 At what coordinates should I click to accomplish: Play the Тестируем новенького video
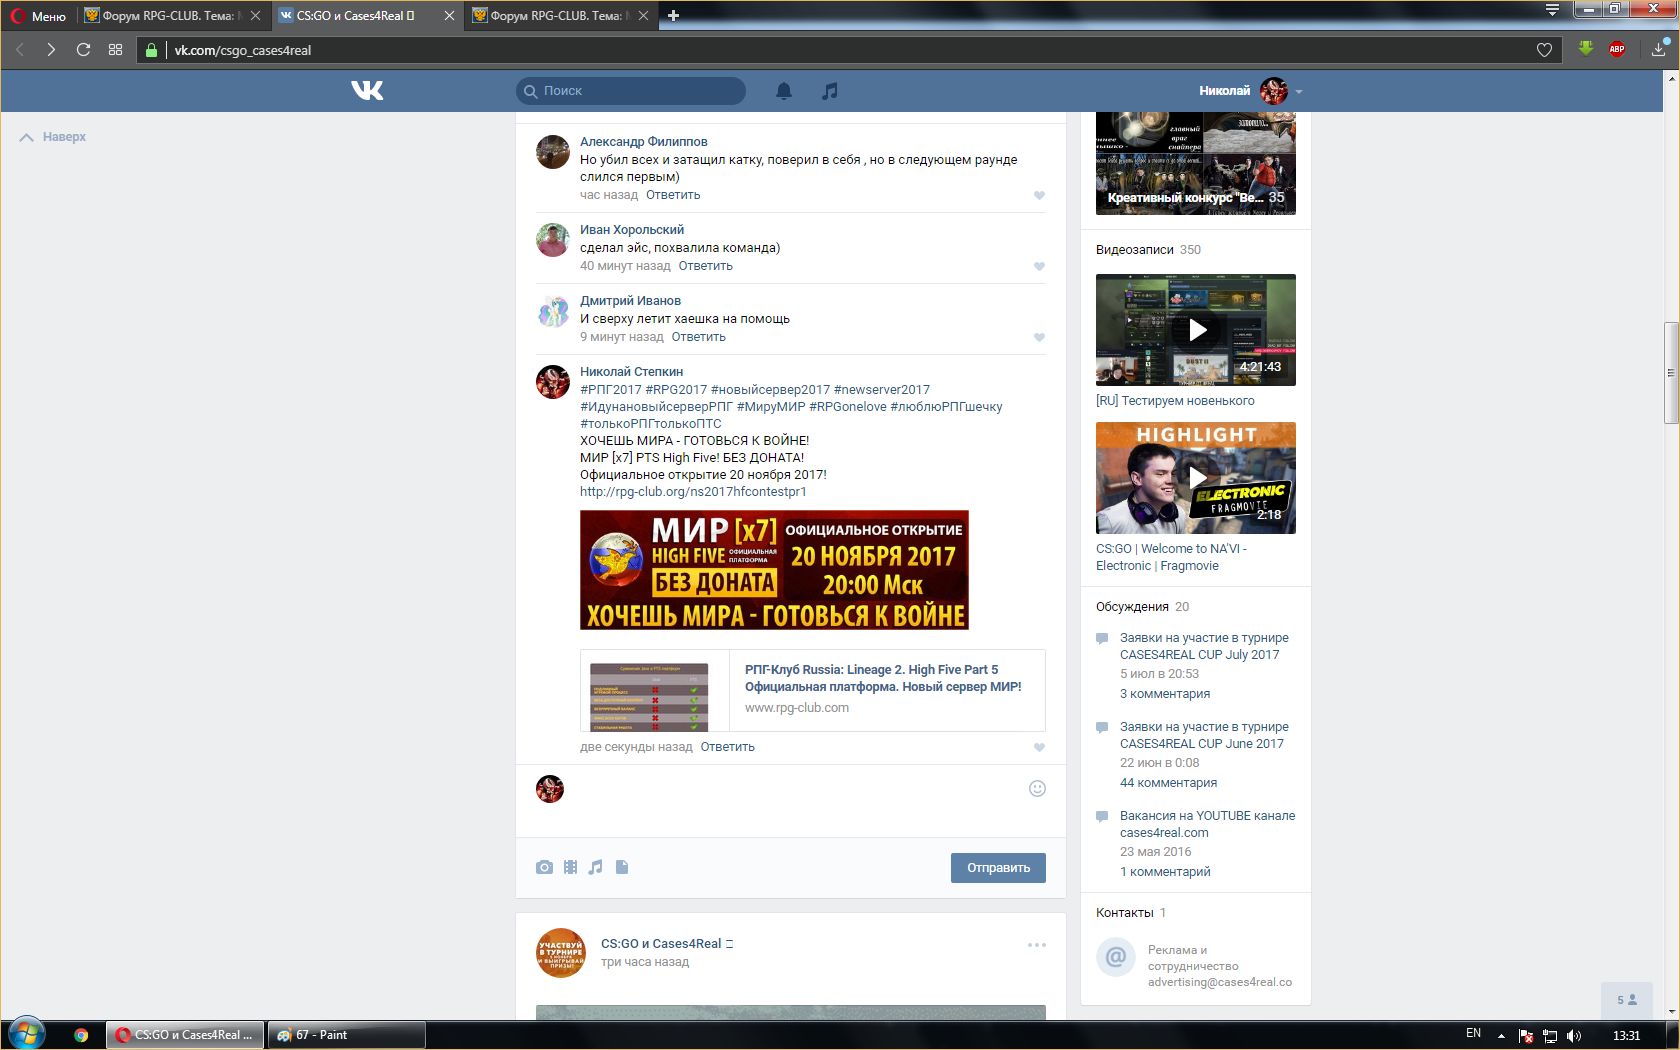point(1196,330)
